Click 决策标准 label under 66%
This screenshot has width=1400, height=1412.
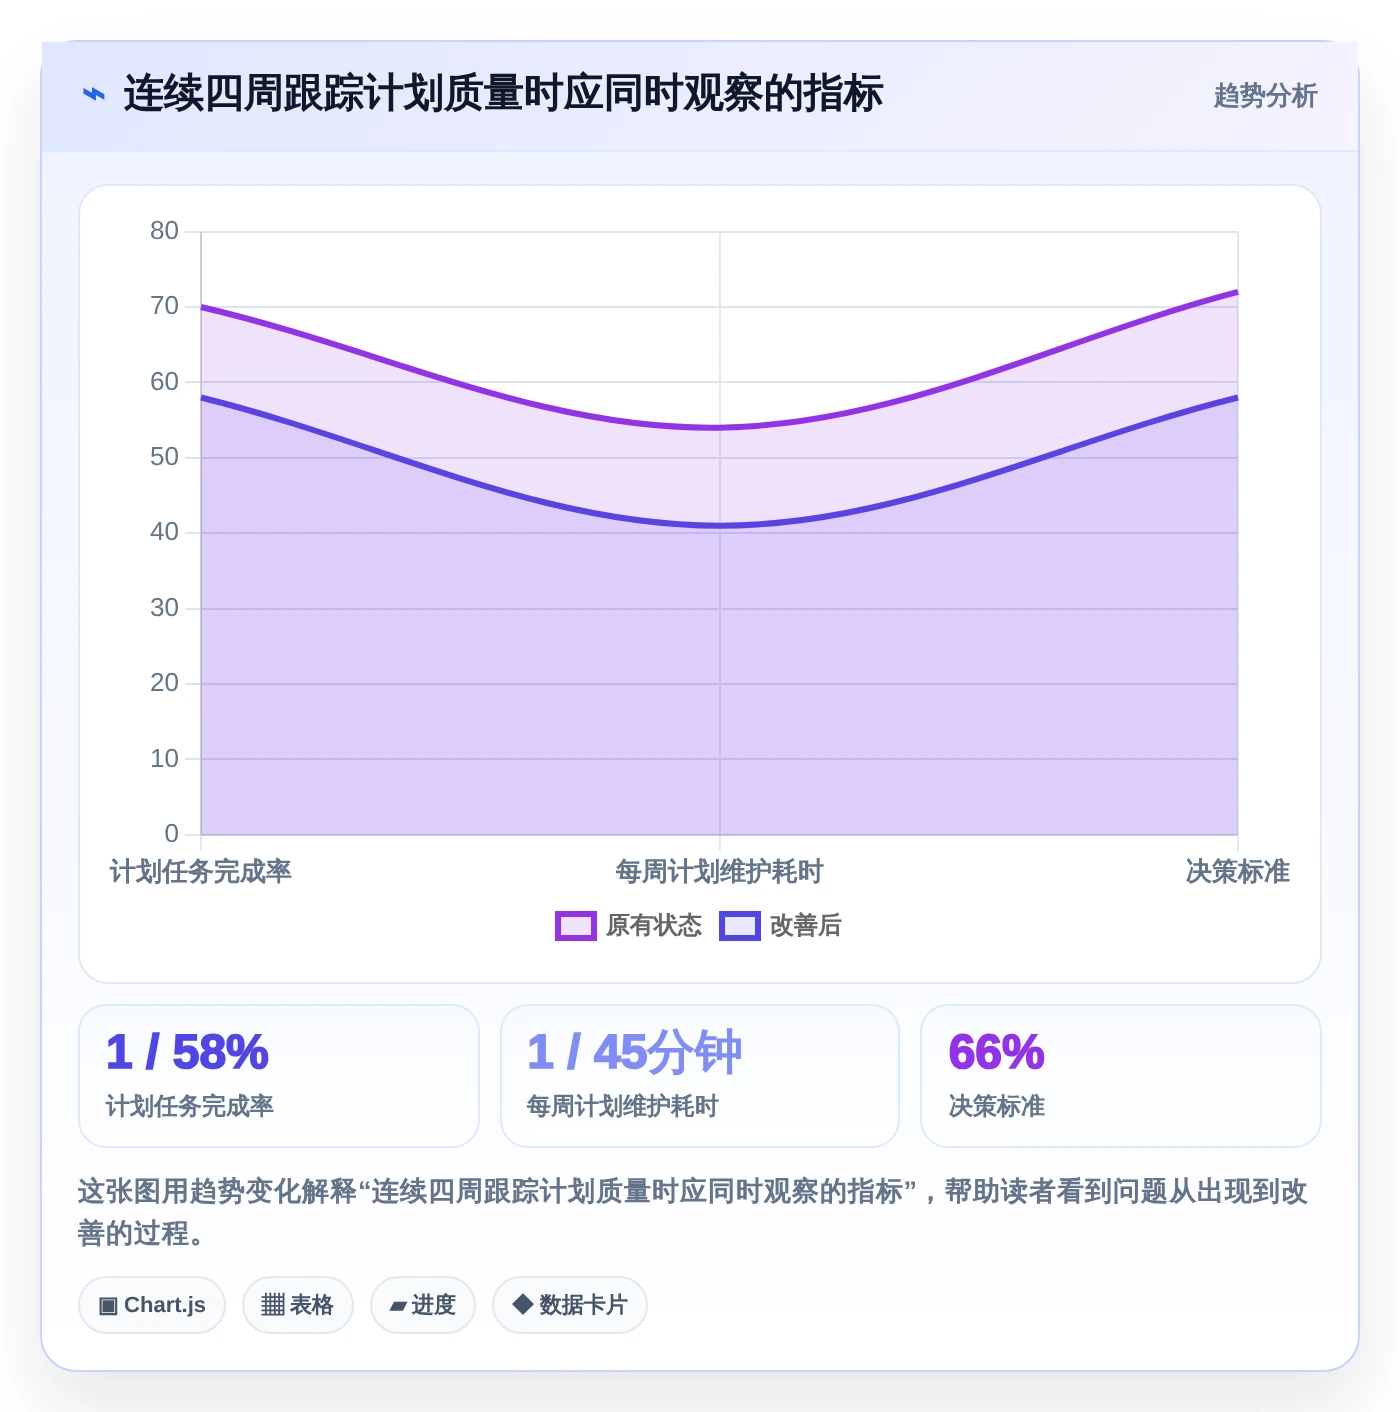pos(996,1106)
